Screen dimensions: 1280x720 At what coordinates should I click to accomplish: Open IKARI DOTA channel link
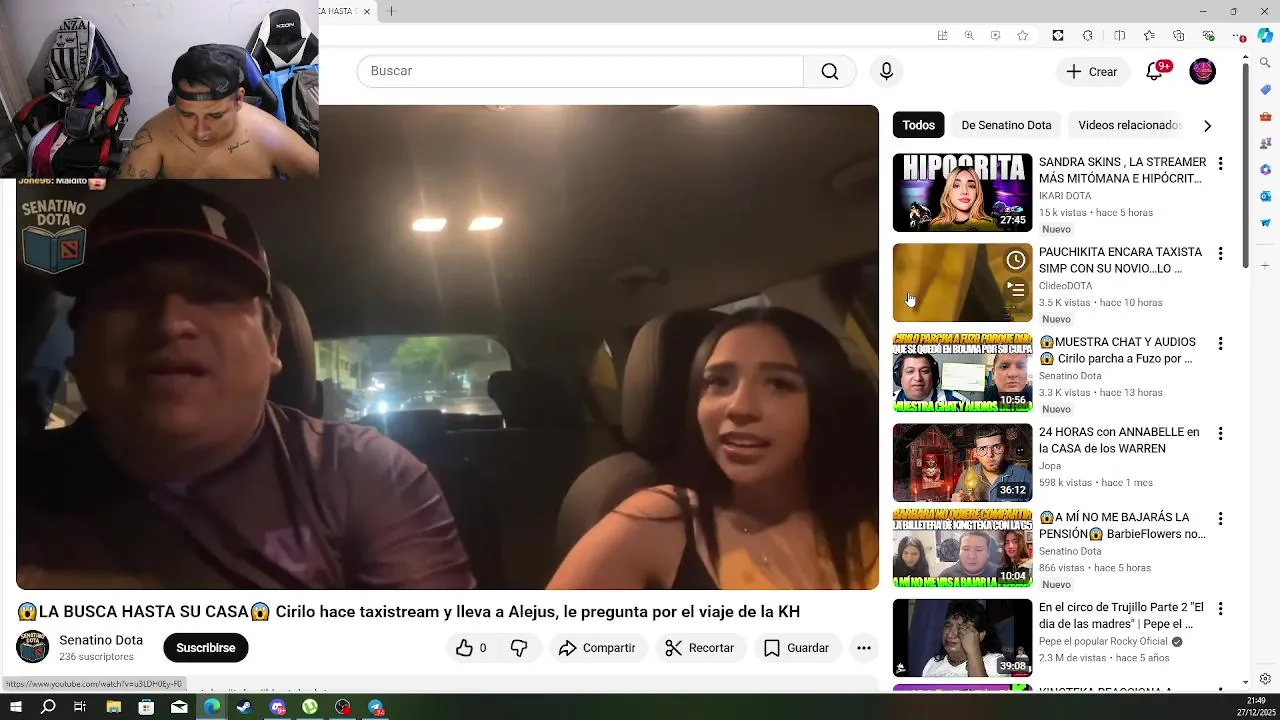coord(1065,196)
